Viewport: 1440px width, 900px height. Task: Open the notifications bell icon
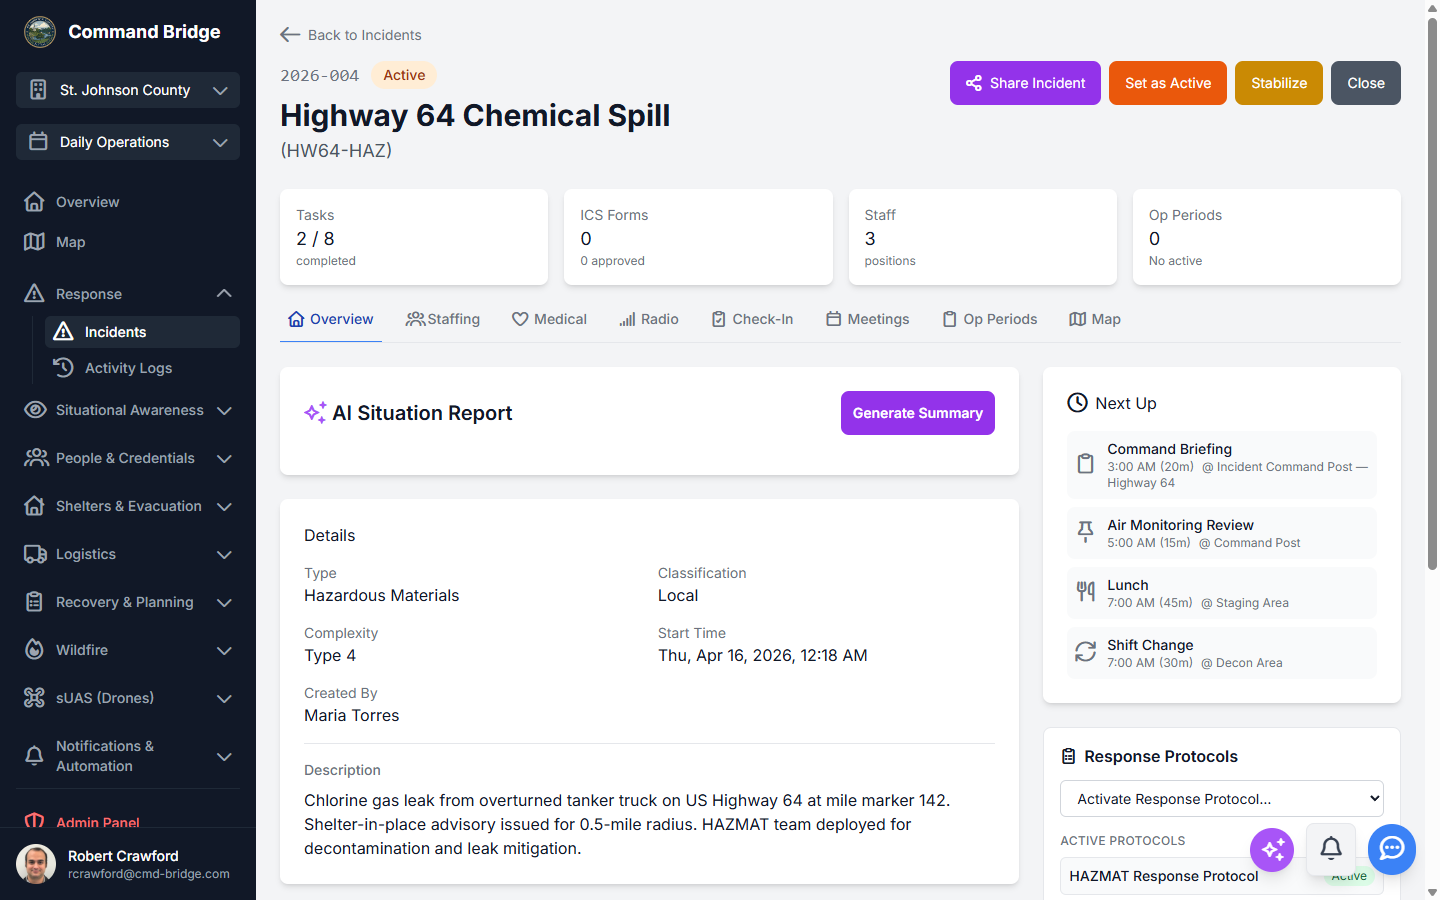[1331, 849]
